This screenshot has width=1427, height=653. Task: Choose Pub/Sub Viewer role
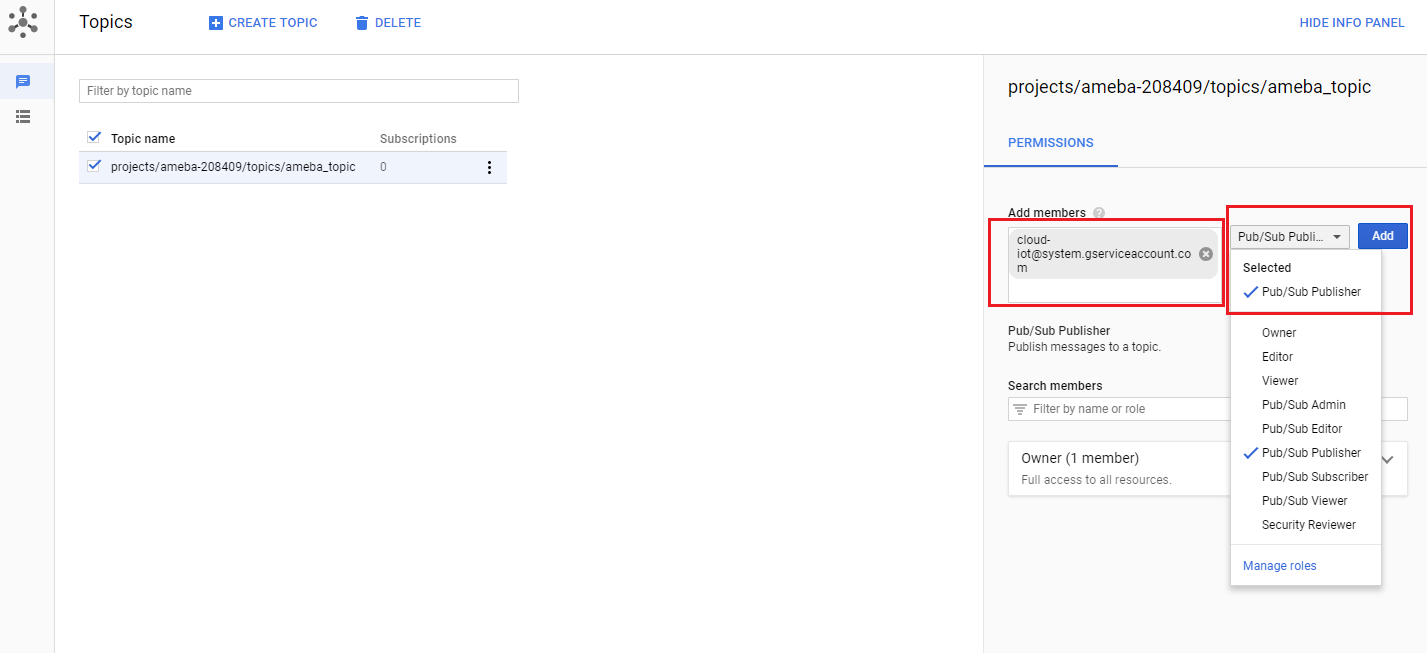point(1306,501)
